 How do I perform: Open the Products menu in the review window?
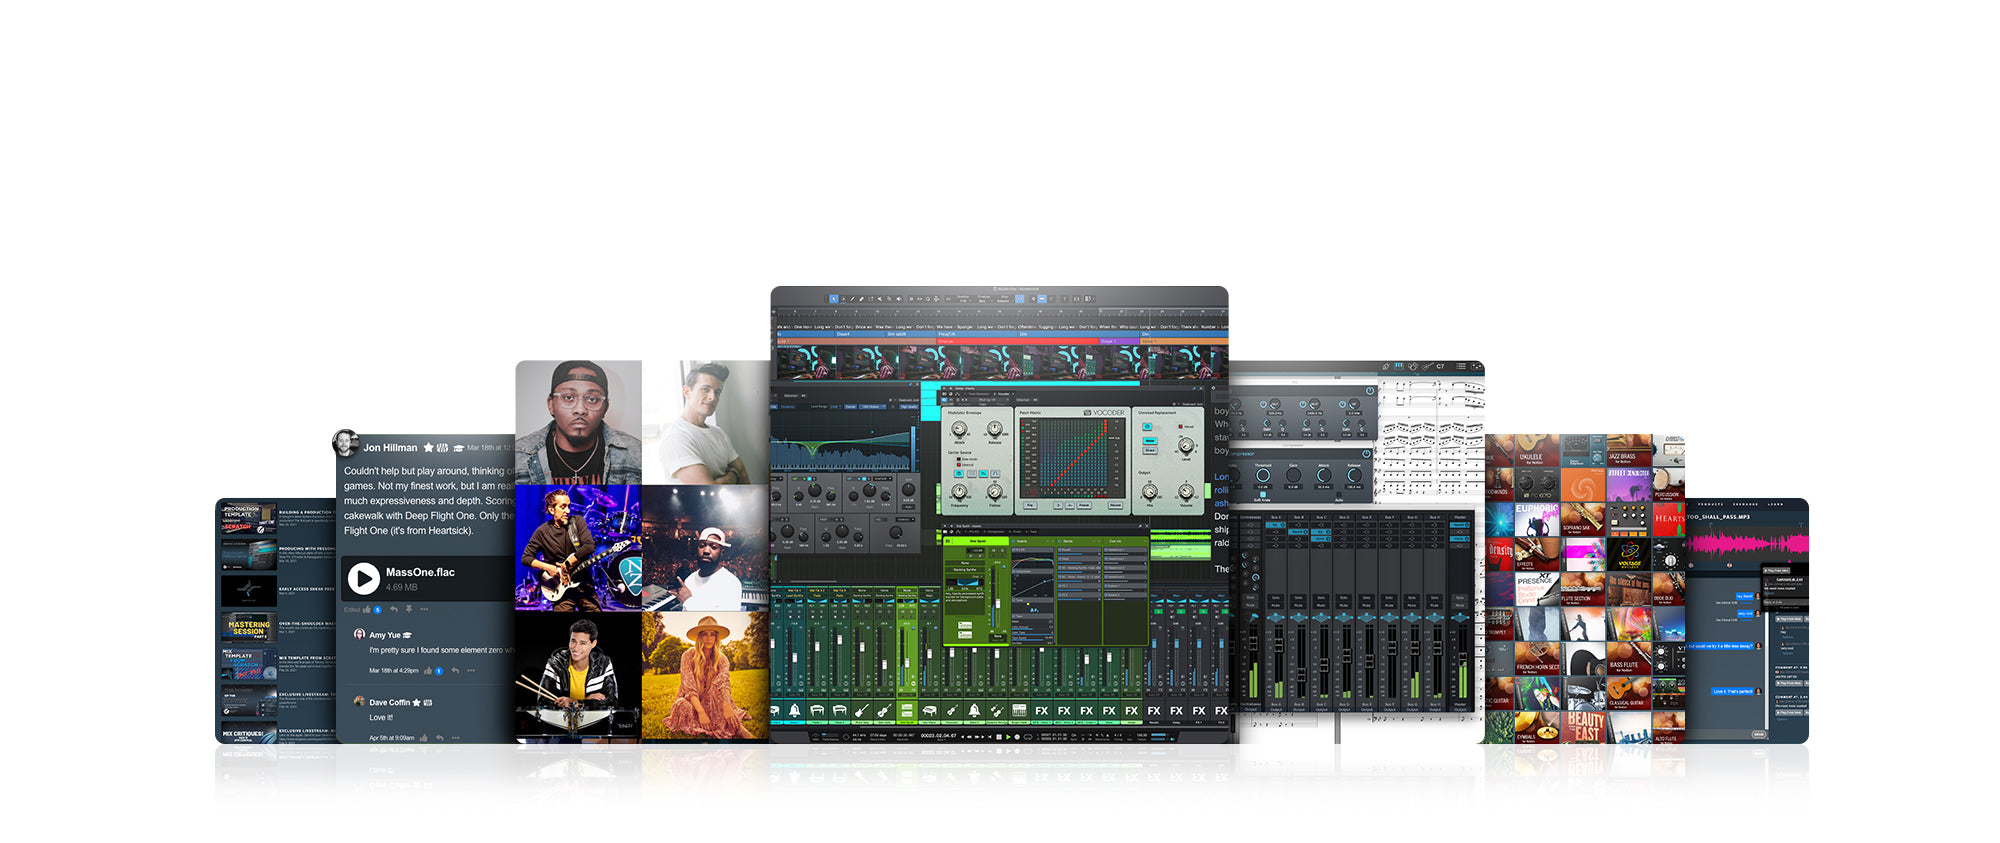[1711, 504]
